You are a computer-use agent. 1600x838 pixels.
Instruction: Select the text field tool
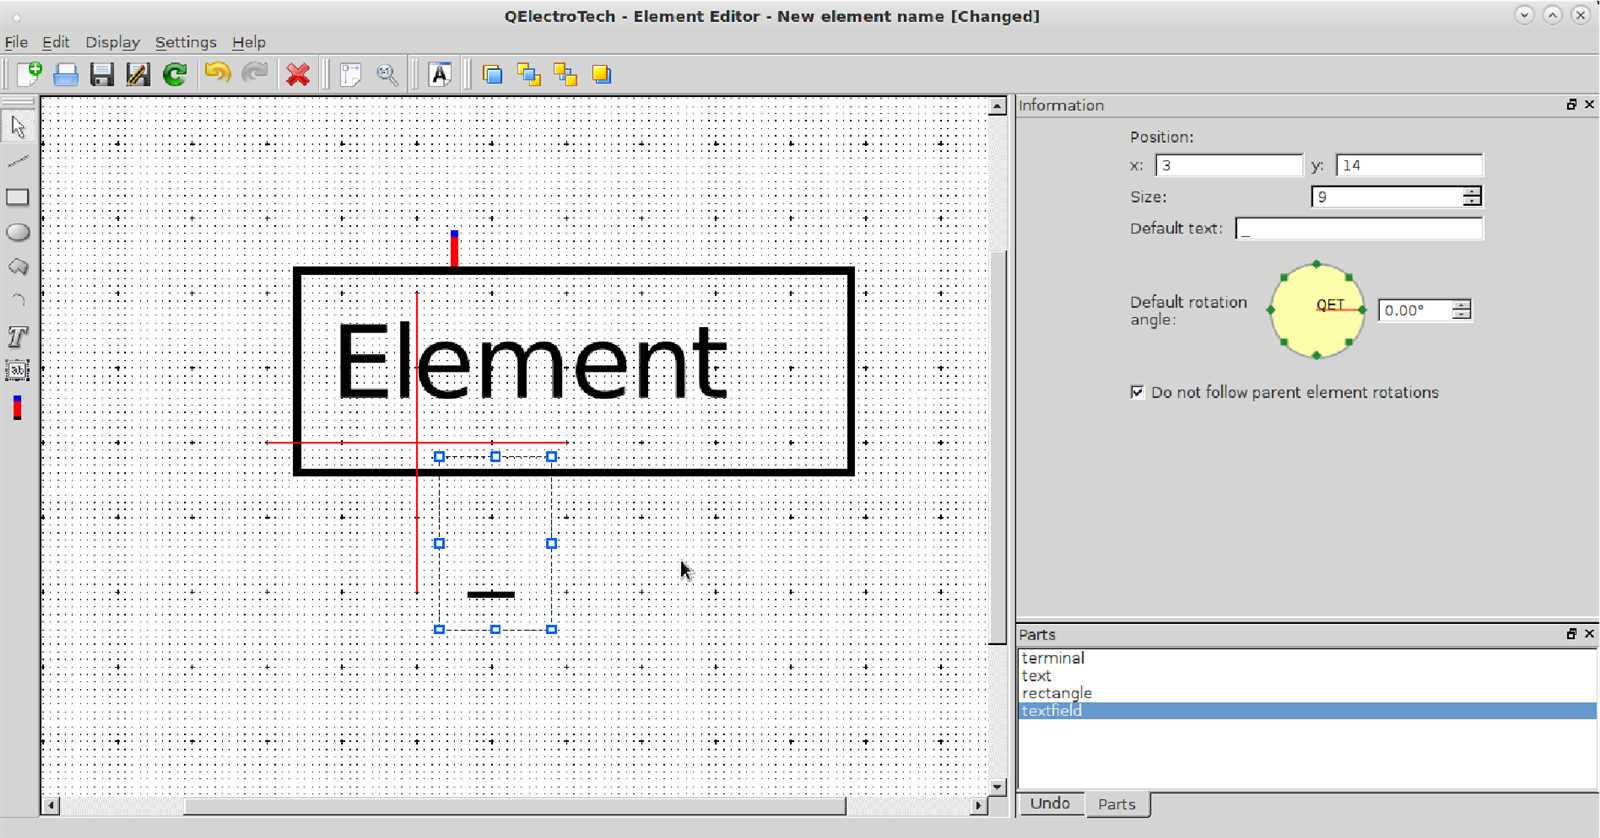point(18,371)
